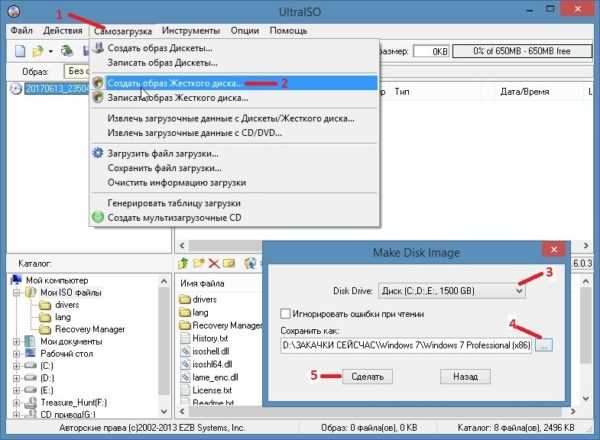Open the Disk Drive combo box
Screen dimensions: 600x440
(452, 291)
